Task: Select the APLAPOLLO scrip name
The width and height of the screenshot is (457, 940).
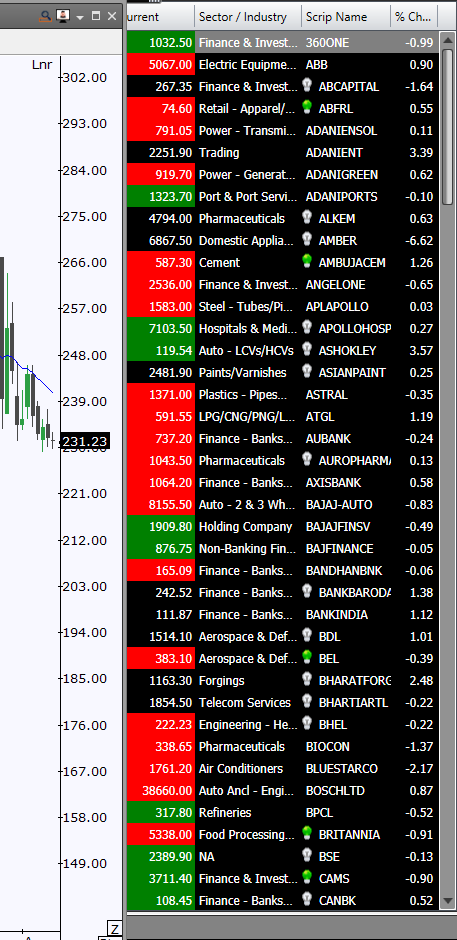Action: [x=337, y=306]
